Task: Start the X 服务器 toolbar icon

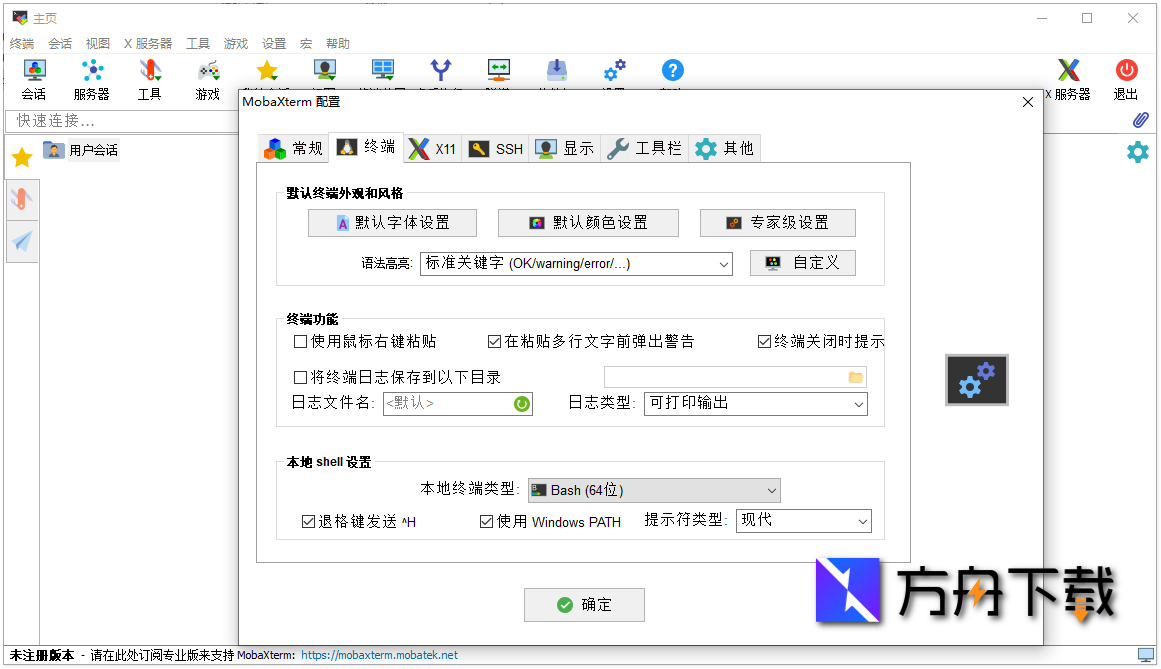Action: pos(1068,71)
